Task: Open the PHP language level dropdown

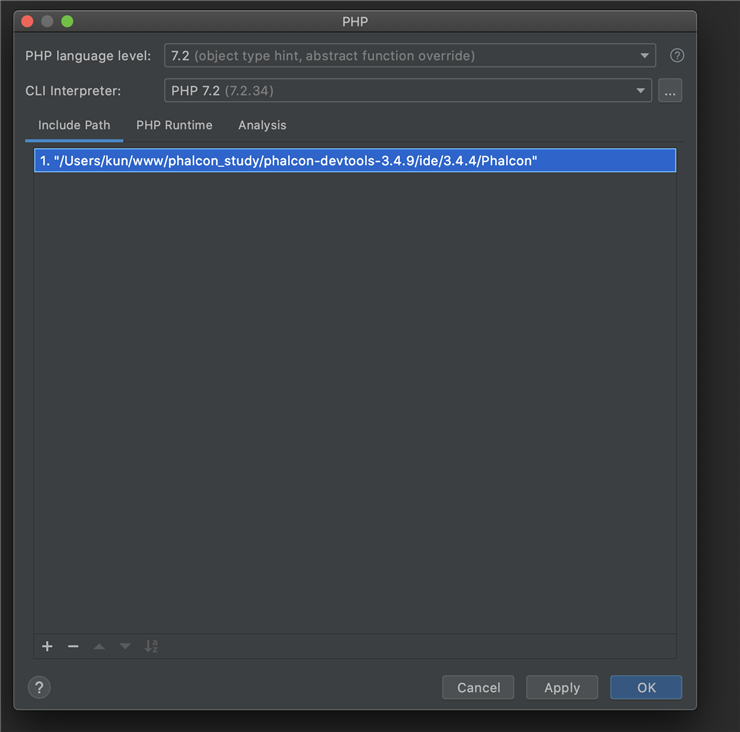Action: 410,56
